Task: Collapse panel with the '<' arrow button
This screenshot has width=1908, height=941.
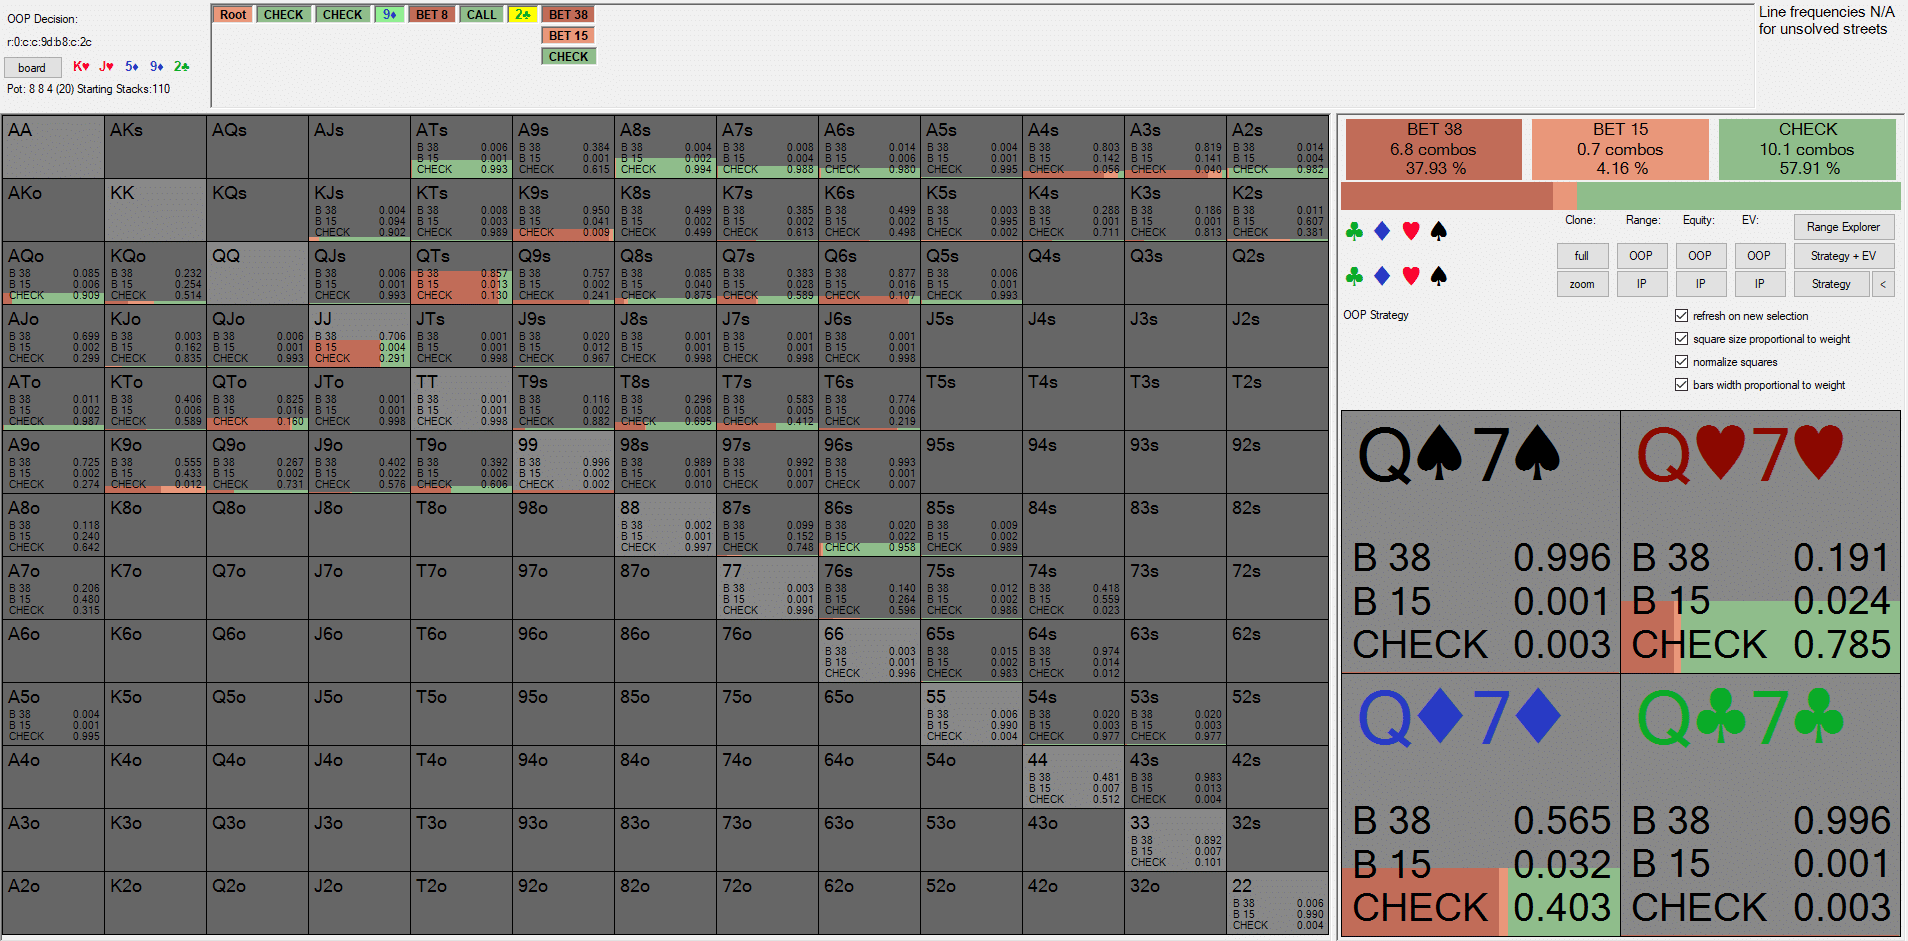Action: click(1883, 284)
